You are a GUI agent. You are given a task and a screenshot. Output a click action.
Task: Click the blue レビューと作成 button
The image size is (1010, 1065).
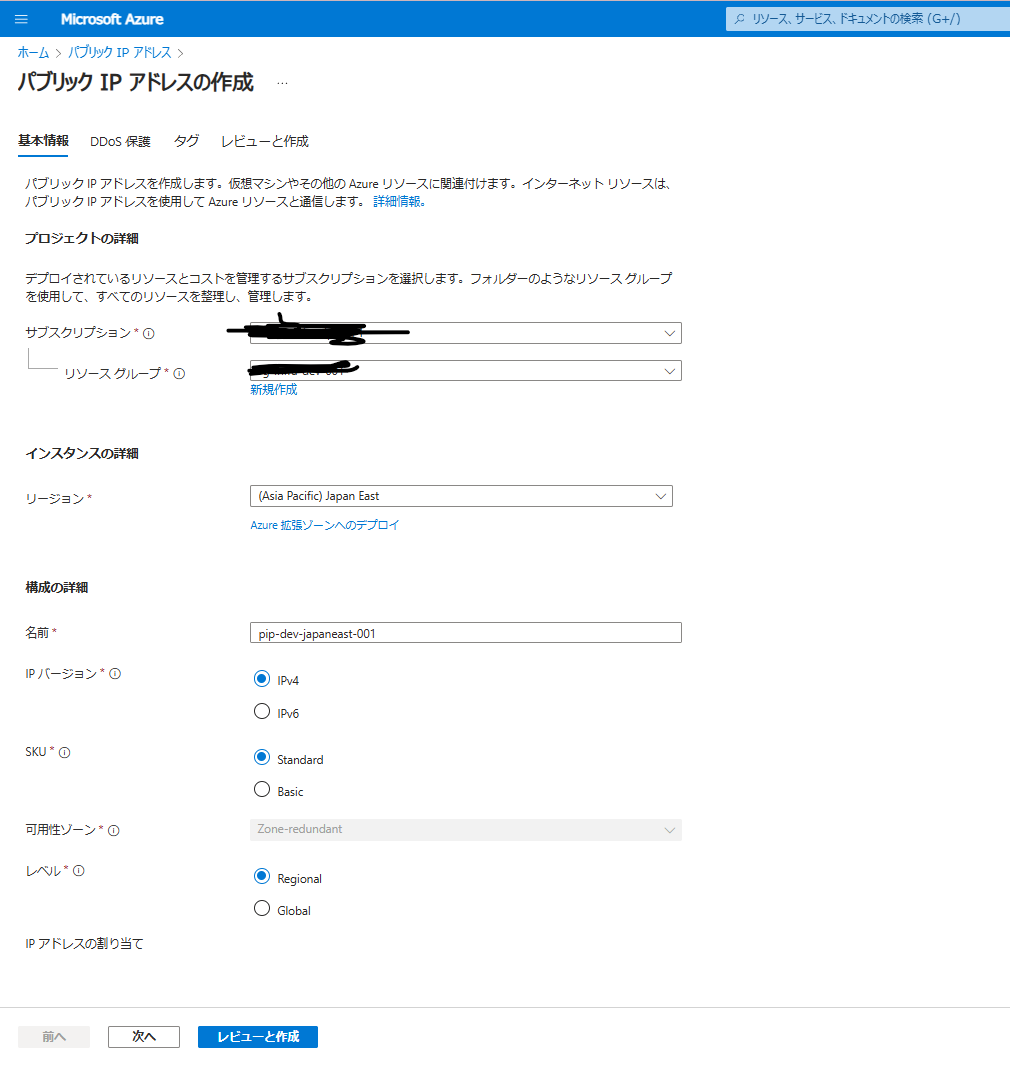coord(258,1036)
